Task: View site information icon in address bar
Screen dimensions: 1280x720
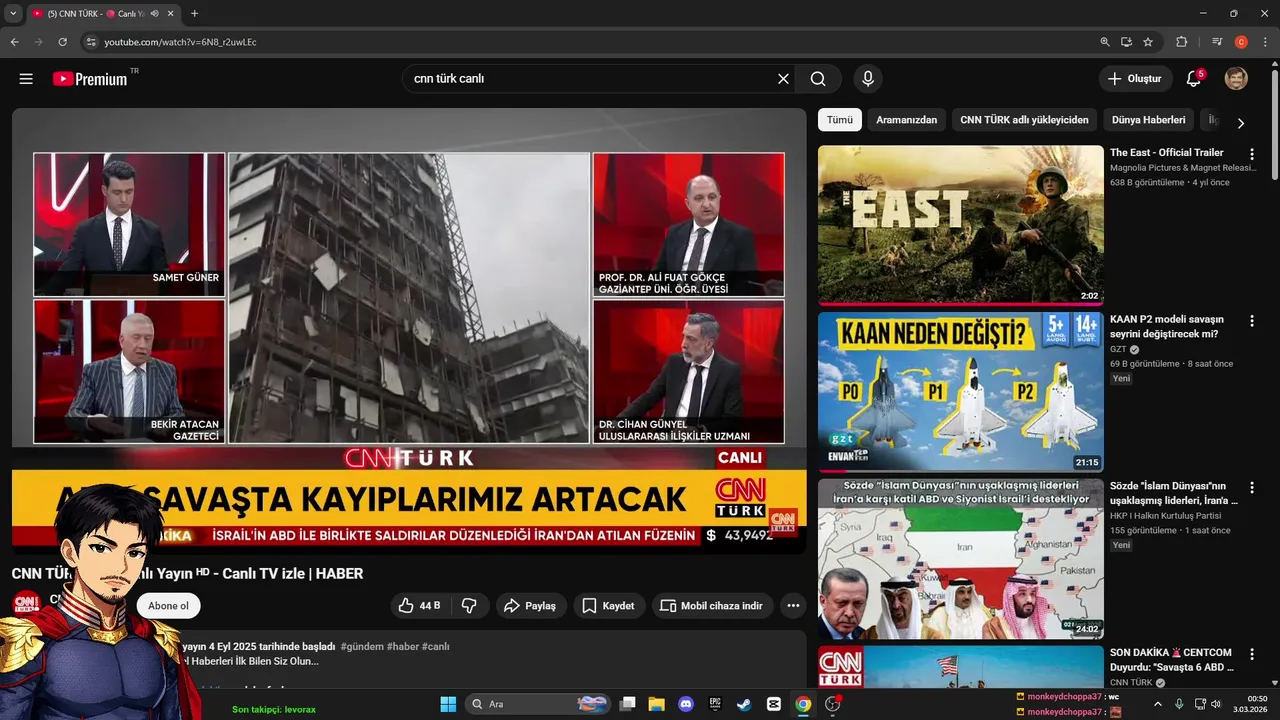Action: (x=91, y=42)
